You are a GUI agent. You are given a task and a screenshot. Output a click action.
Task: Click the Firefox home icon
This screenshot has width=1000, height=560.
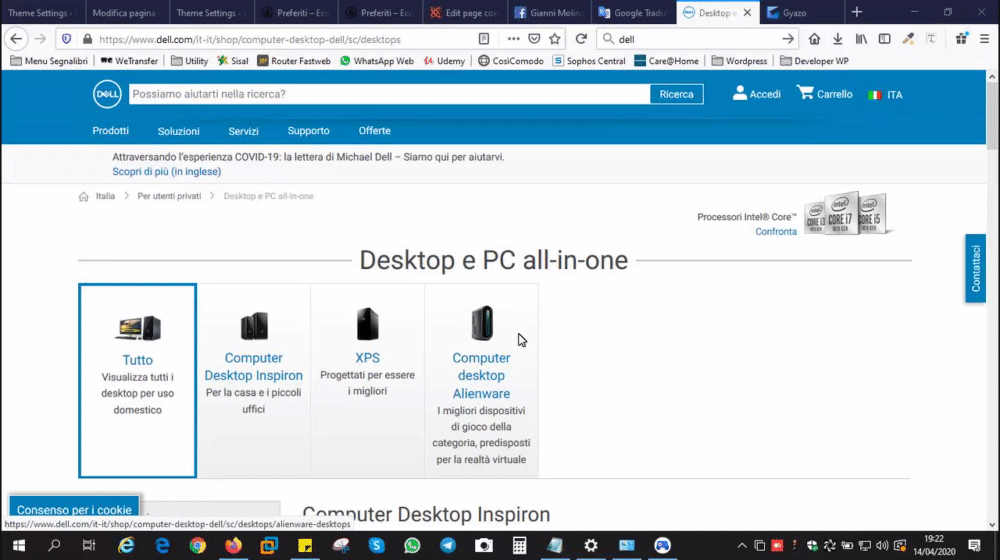[814, 39]
